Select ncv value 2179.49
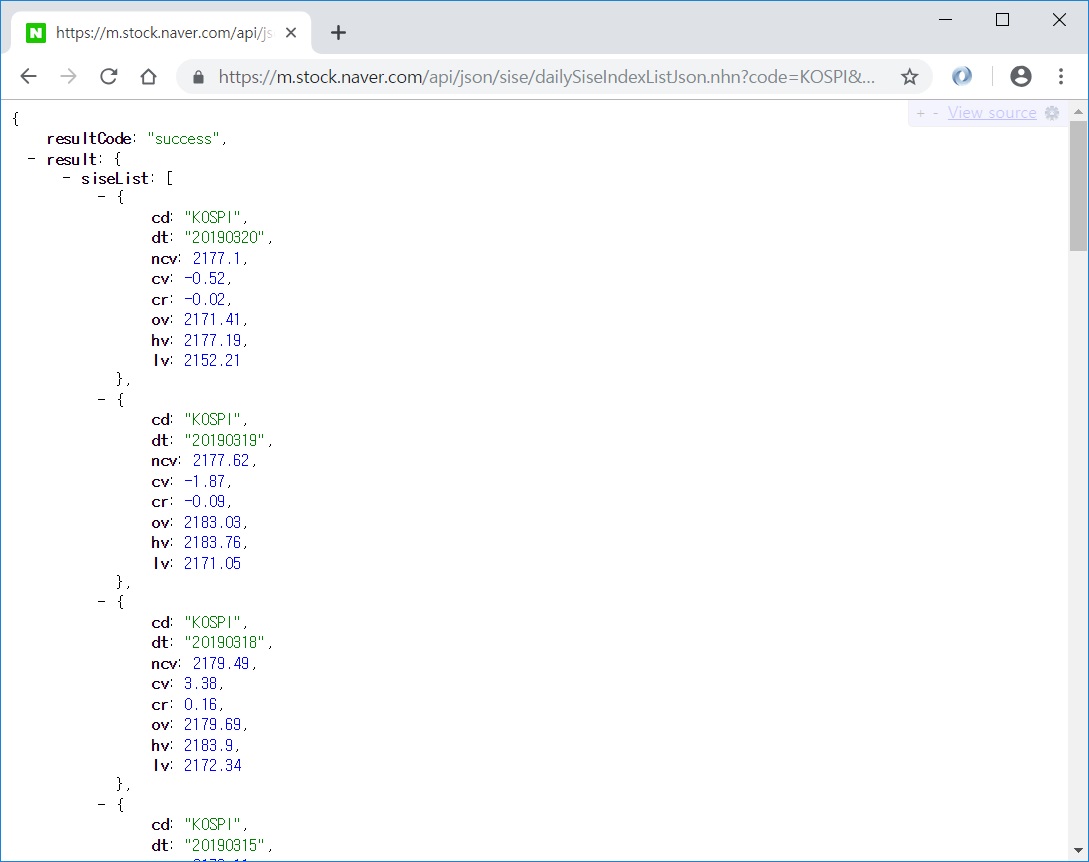 coord(221,663)
